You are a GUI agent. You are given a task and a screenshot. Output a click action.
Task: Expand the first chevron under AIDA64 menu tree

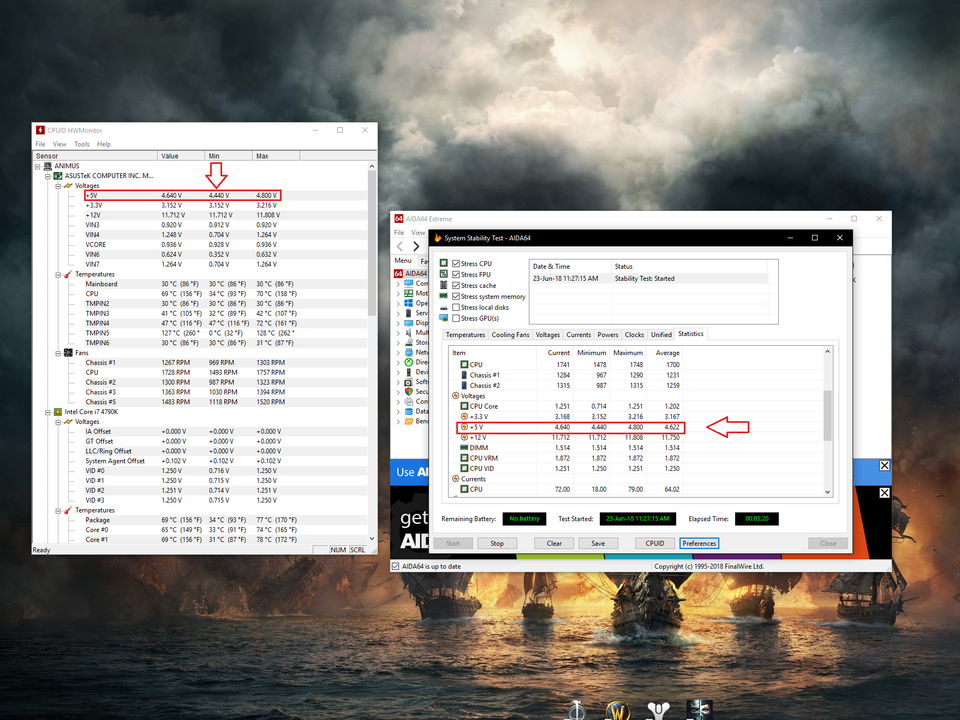[x=398, y=284]
